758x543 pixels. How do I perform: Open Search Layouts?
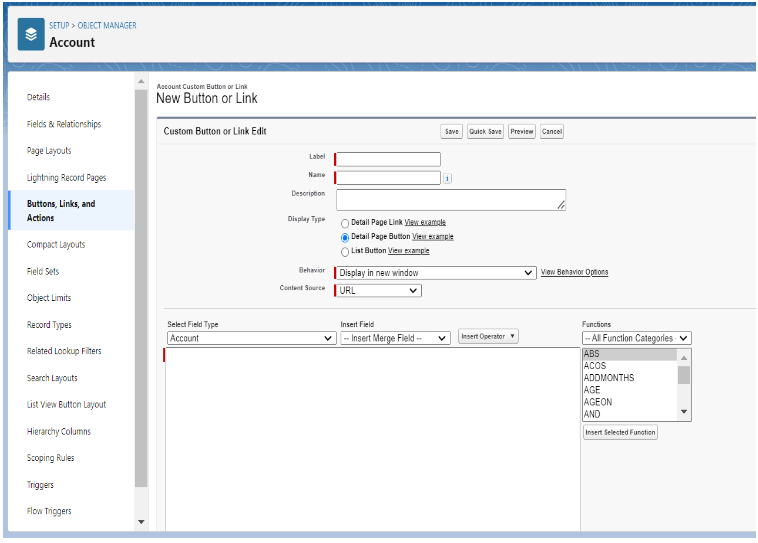pyautogui.click(x=52, y=378)
